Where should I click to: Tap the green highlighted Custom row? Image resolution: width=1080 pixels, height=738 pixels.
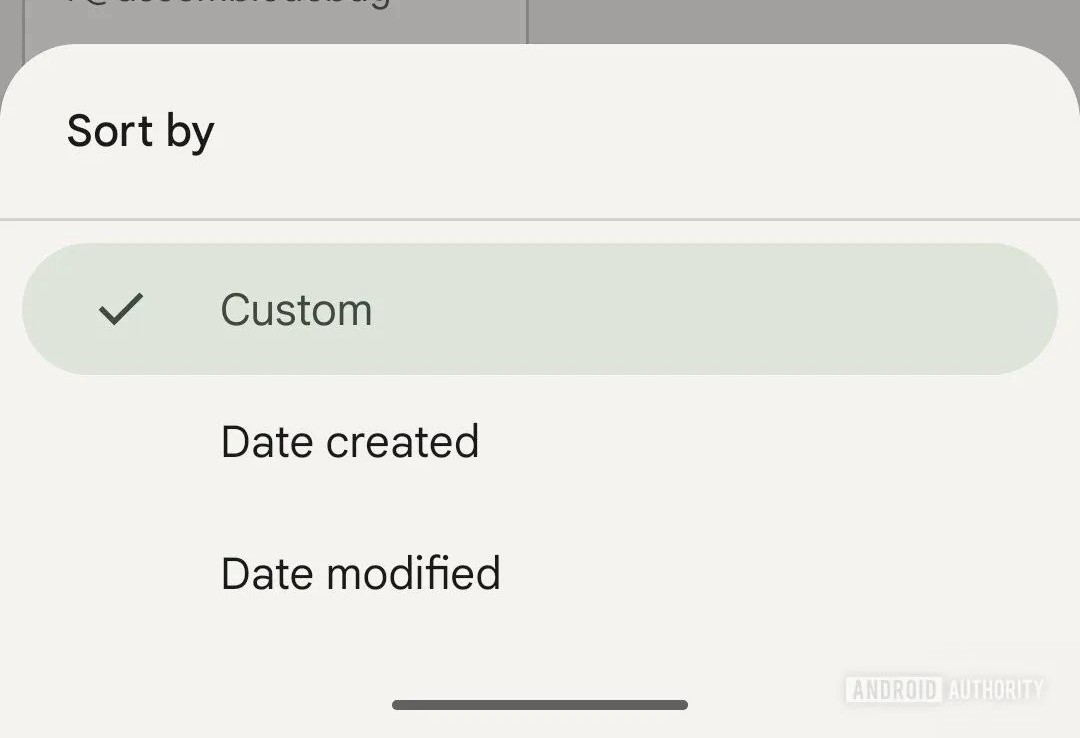pos(700,310)
